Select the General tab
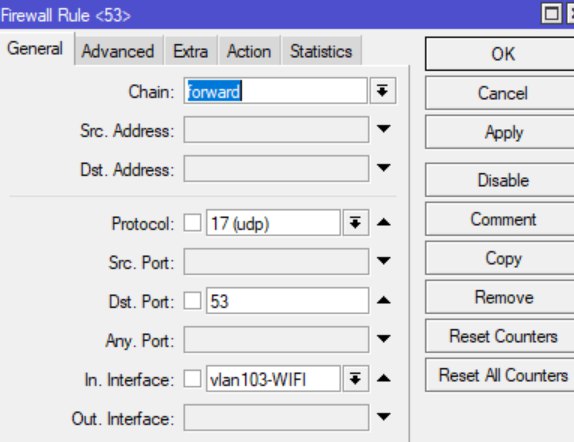Screen dimensions: 574x442 (36, 49)
